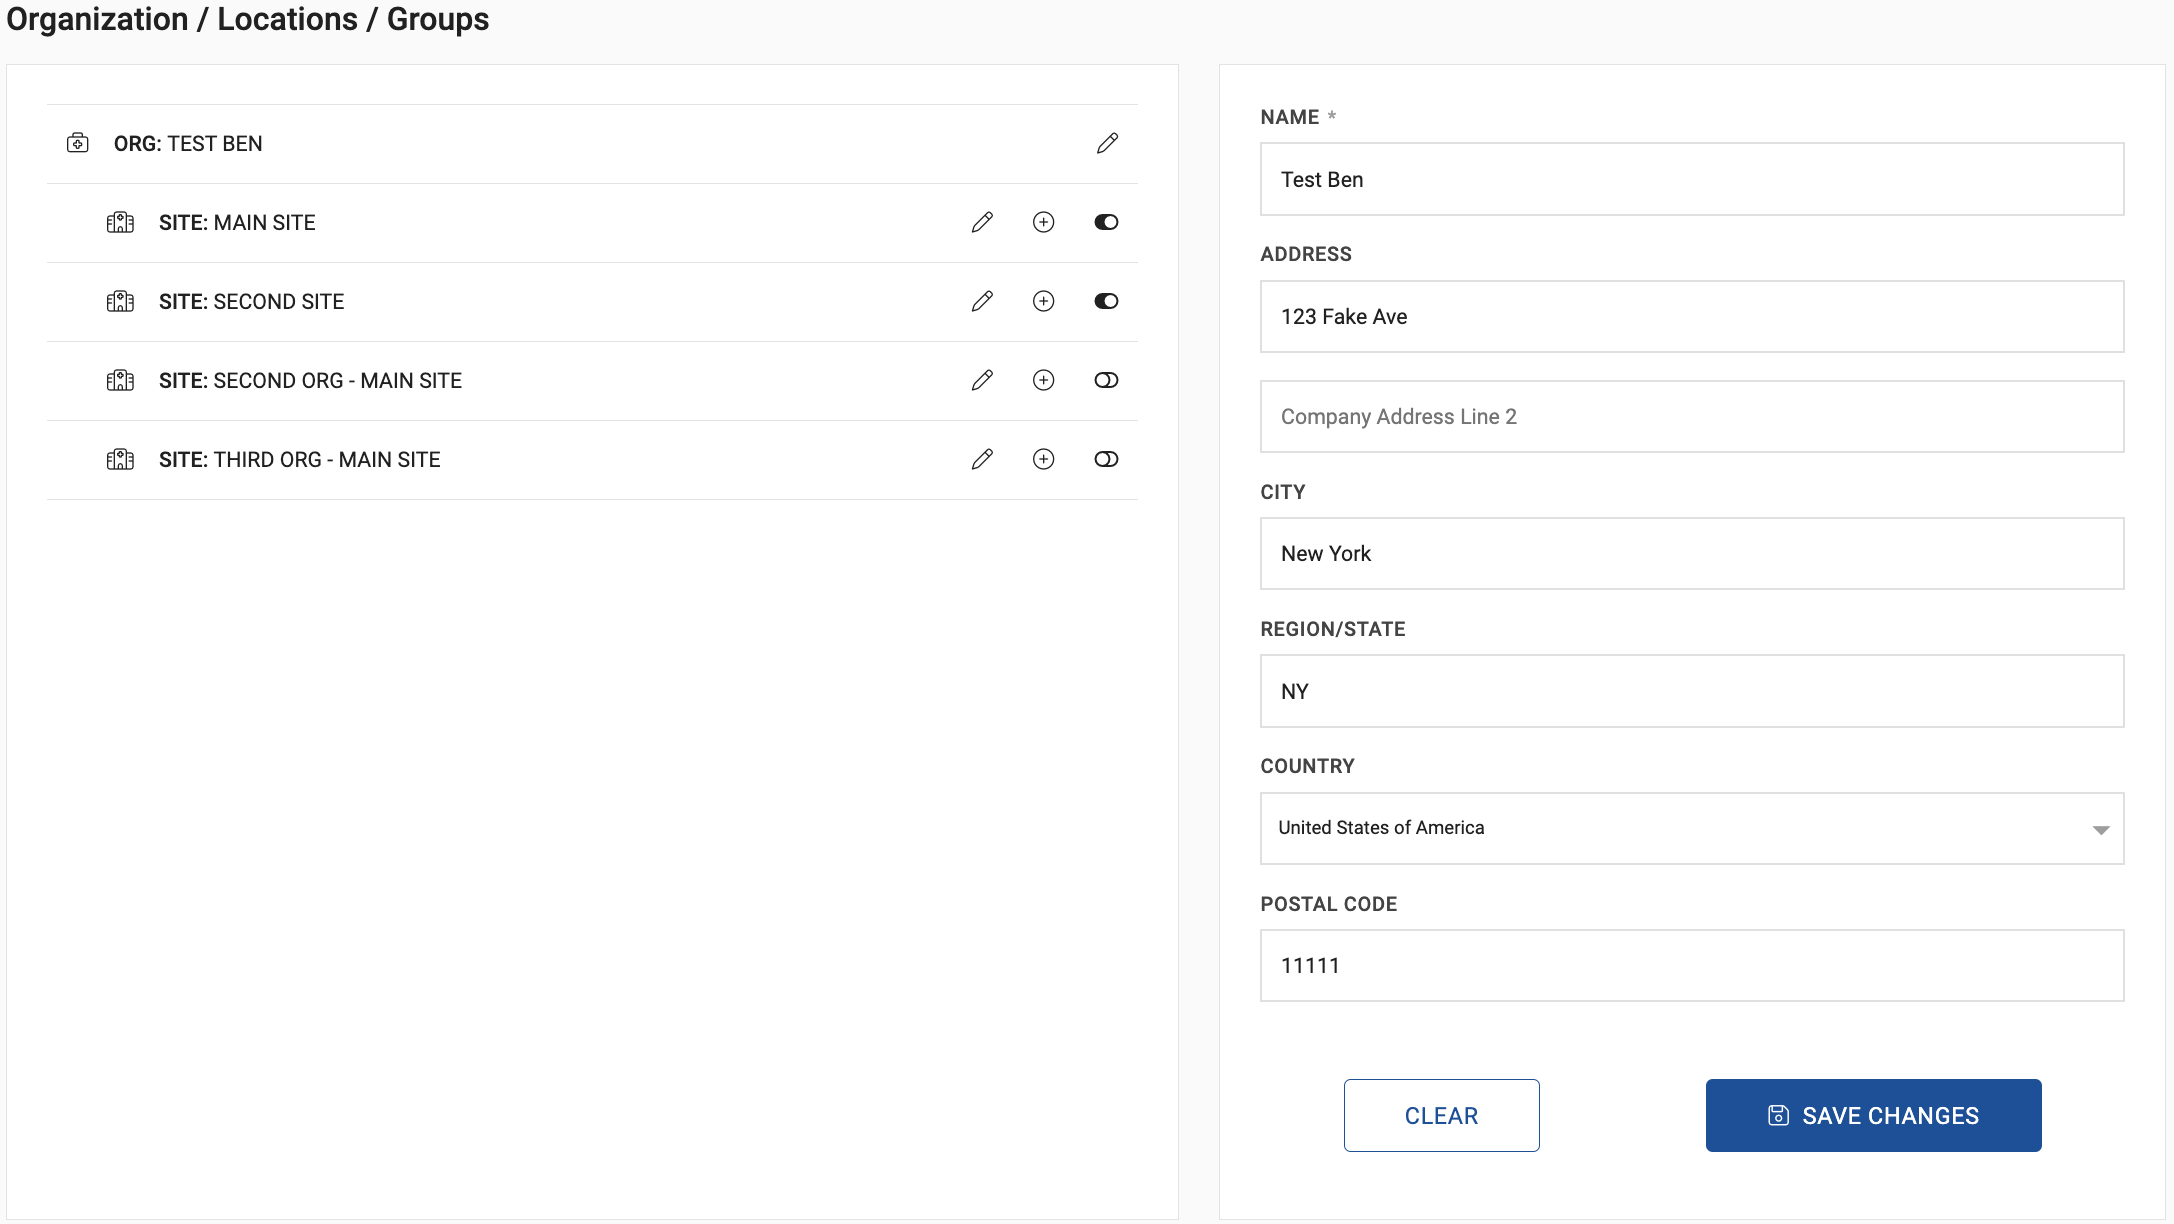Image resolution: width=2174 pixels, height=1224 pixels.
Task: Click the edit pencil for ORG: Test Ben
Action: click(x=1107, y=143)
